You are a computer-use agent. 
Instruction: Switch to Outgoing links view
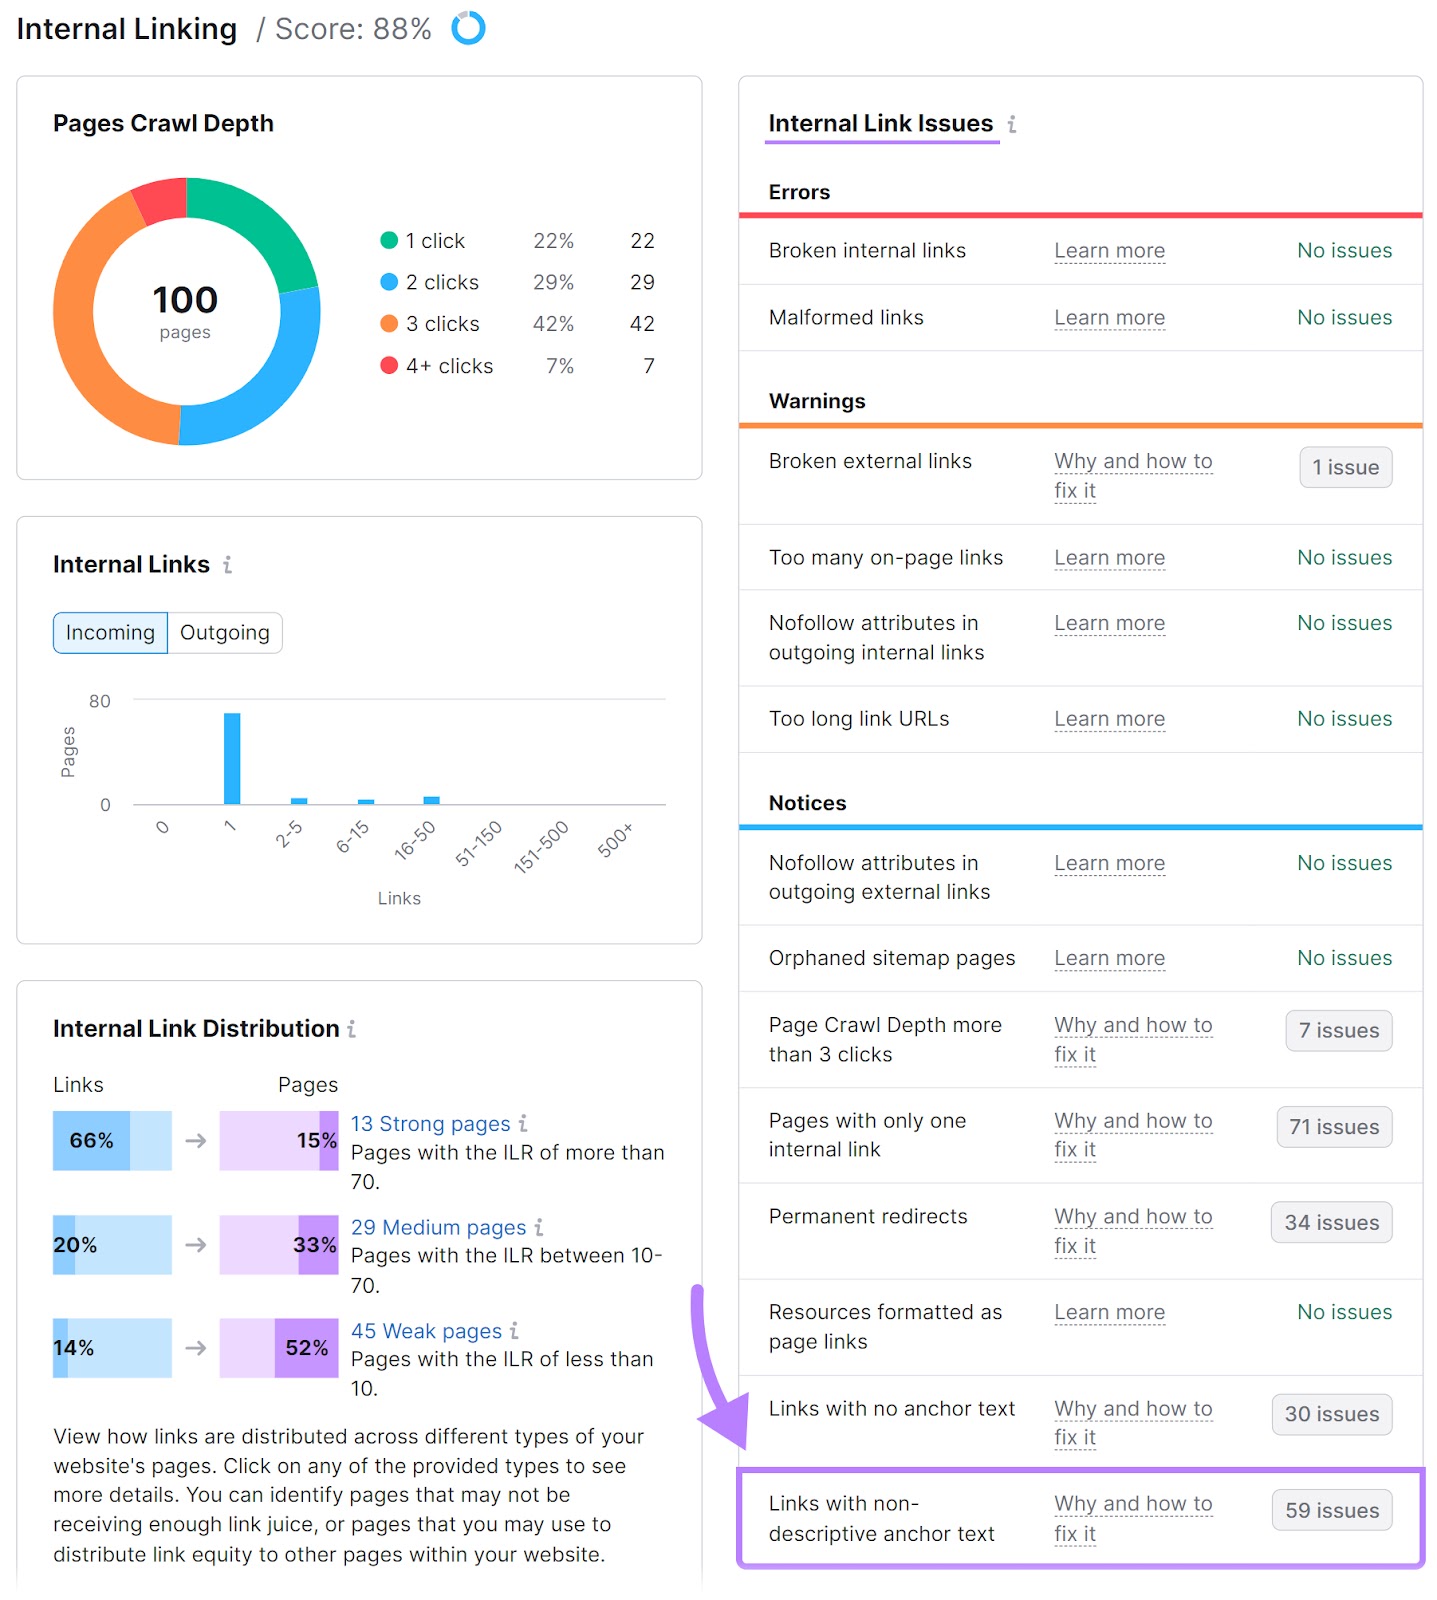pyautogui.click(x=225, y=633)
